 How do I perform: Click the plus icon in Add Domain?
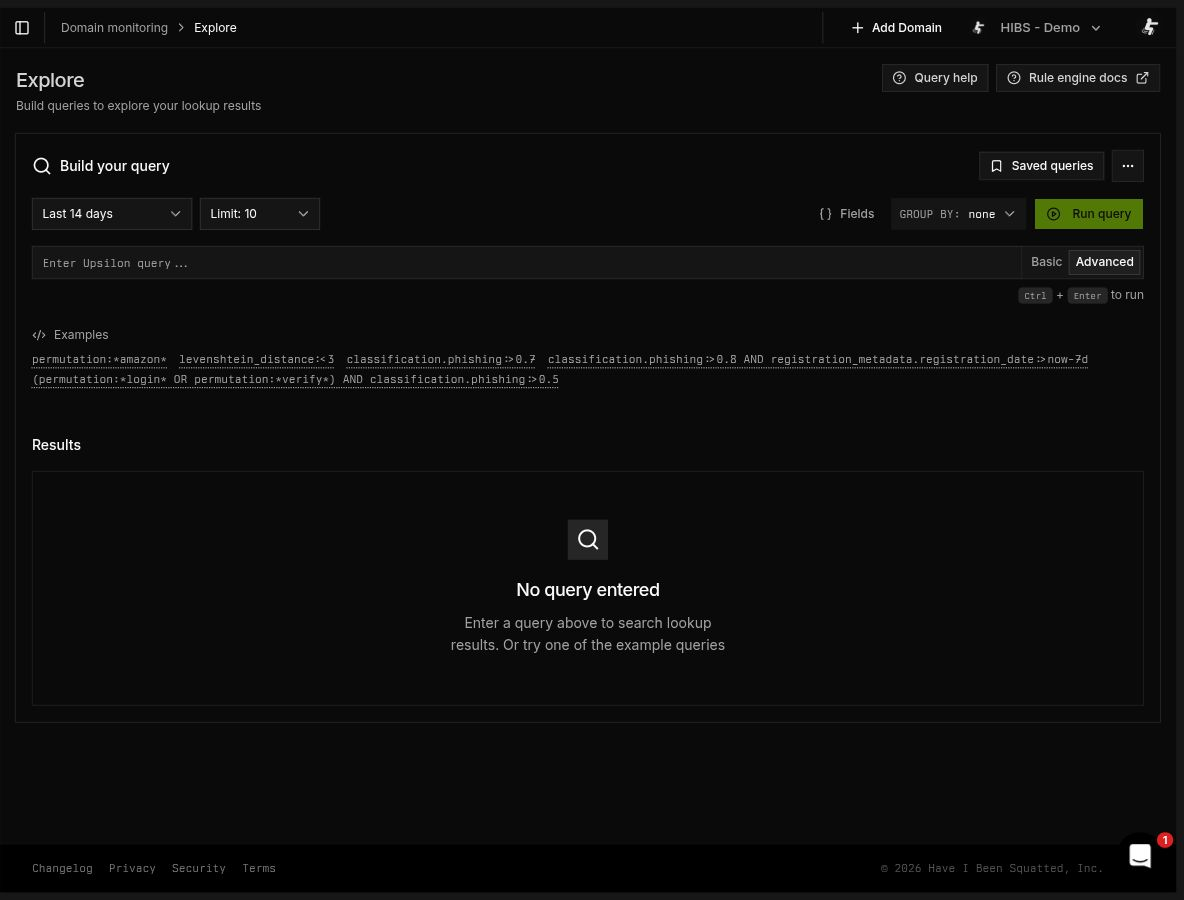coord(857,28)
